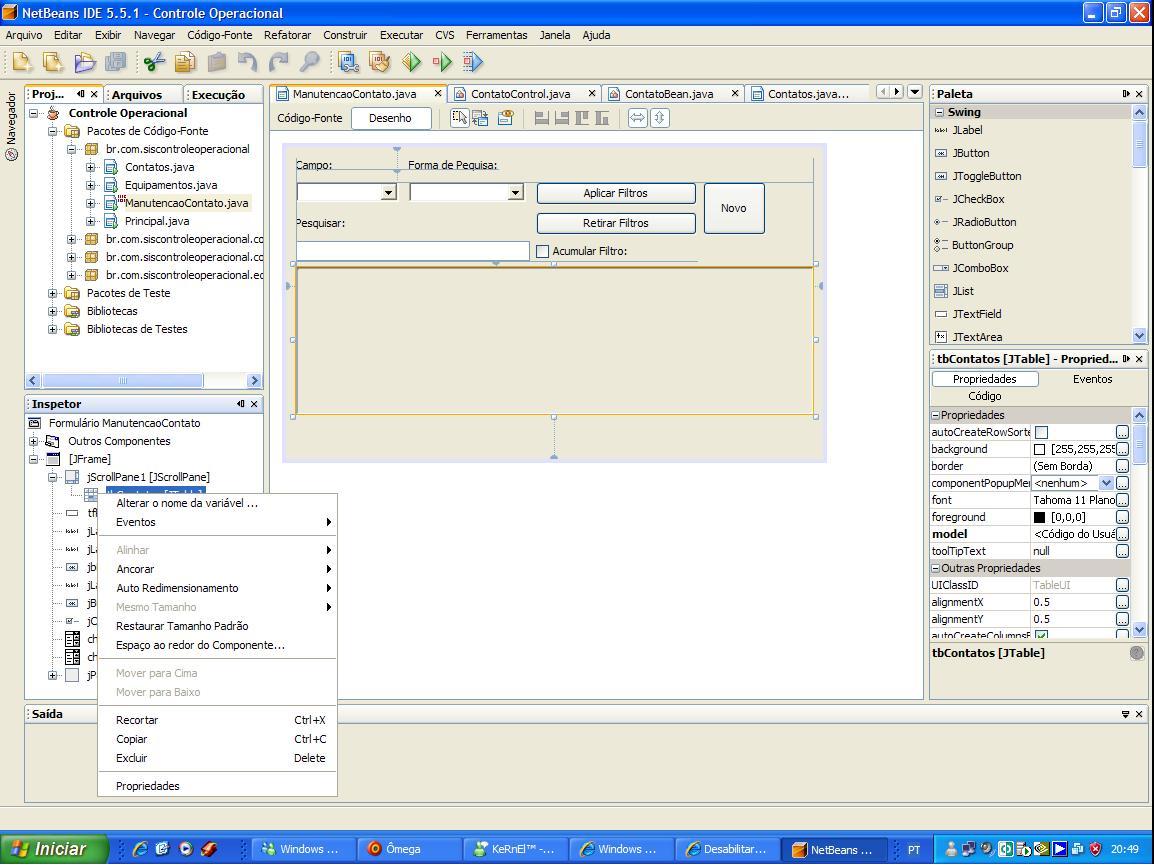Pick JList from the Swing palette
This screenshot has height=865, width=1154.
coord(963,291)
